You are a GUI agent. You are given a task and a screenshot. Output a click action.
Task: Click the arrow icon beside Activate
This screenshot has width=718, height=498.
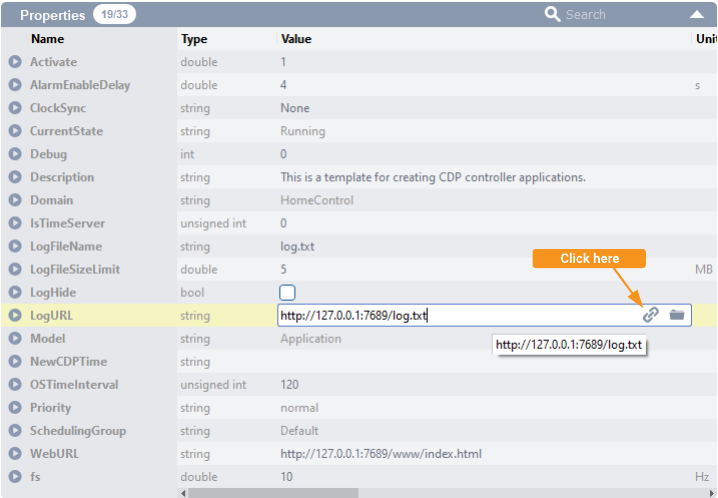(x=15, y=62)
